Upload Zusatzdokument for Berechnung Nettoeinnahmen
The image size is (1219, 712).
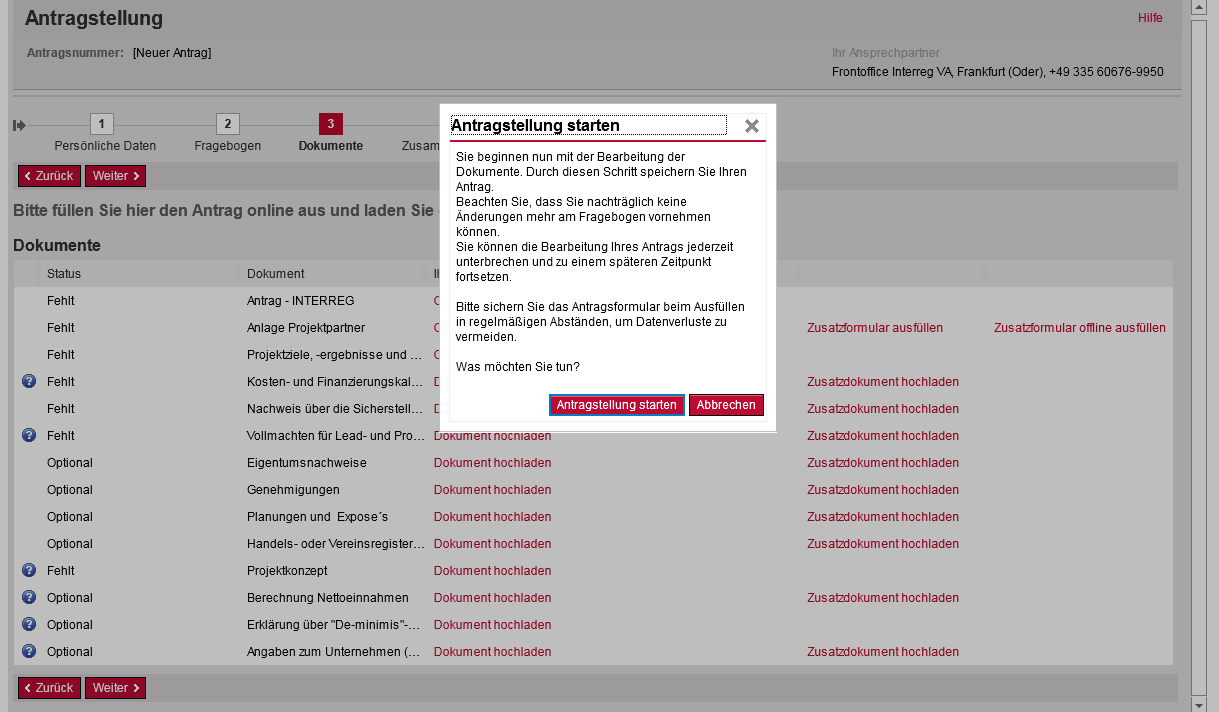(x=883, y=598)
